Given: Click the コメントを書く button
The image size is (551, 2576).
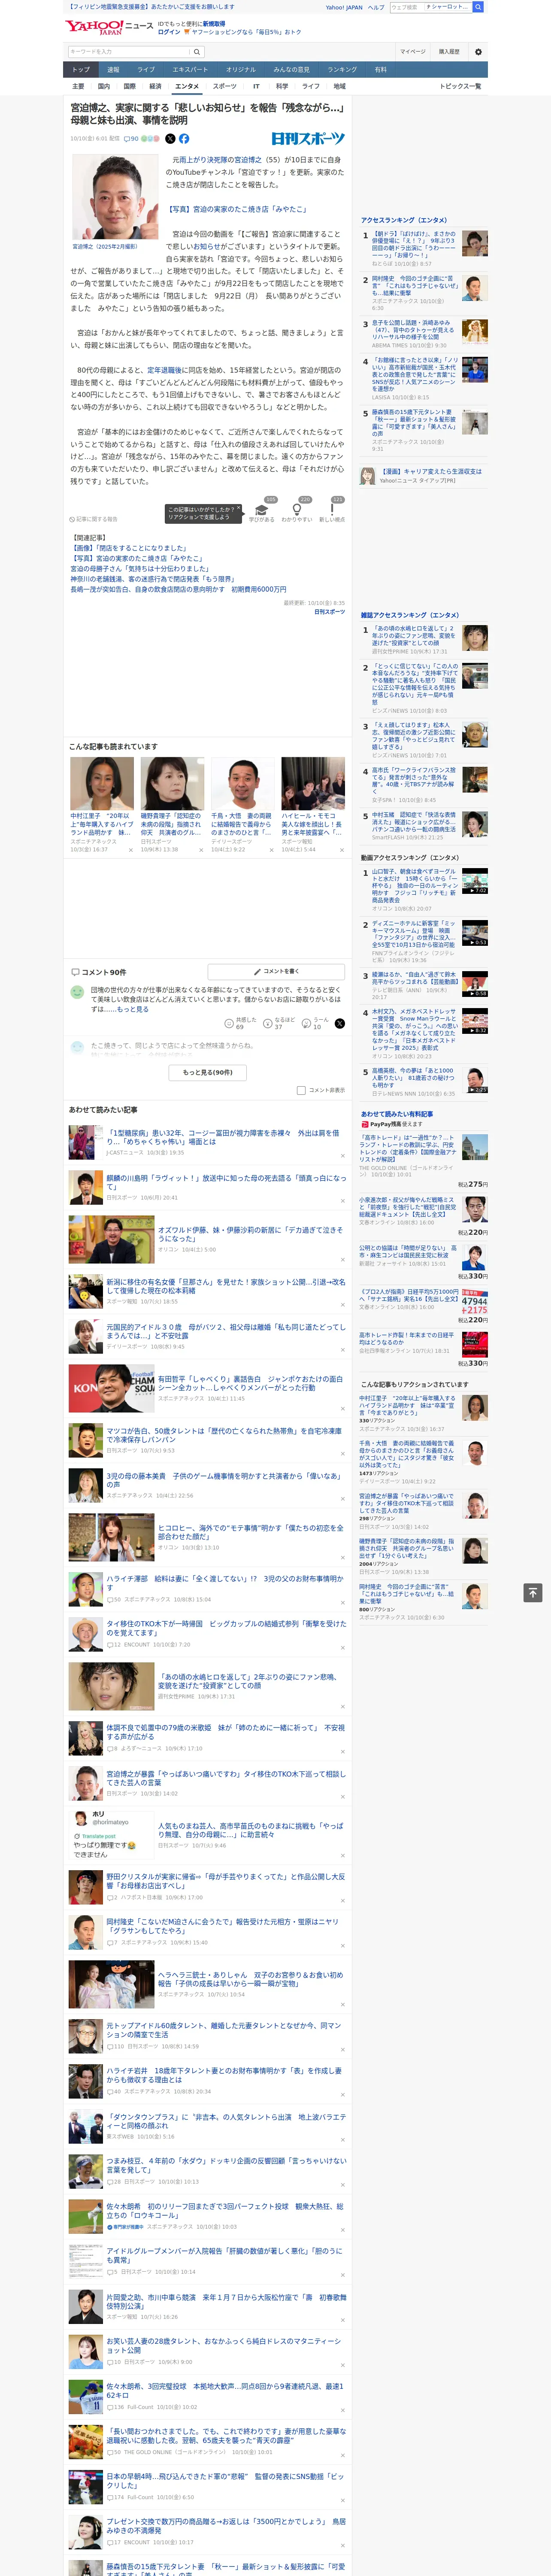Looking at the screenshot, I should [x=277, y=971].
